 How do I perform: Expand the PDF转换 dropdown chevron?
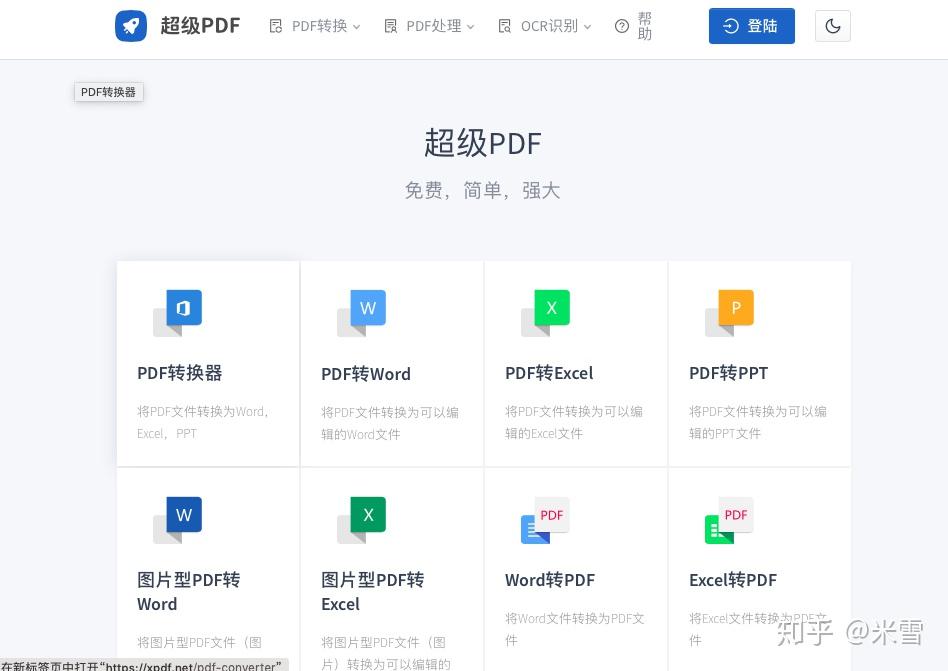356,27
